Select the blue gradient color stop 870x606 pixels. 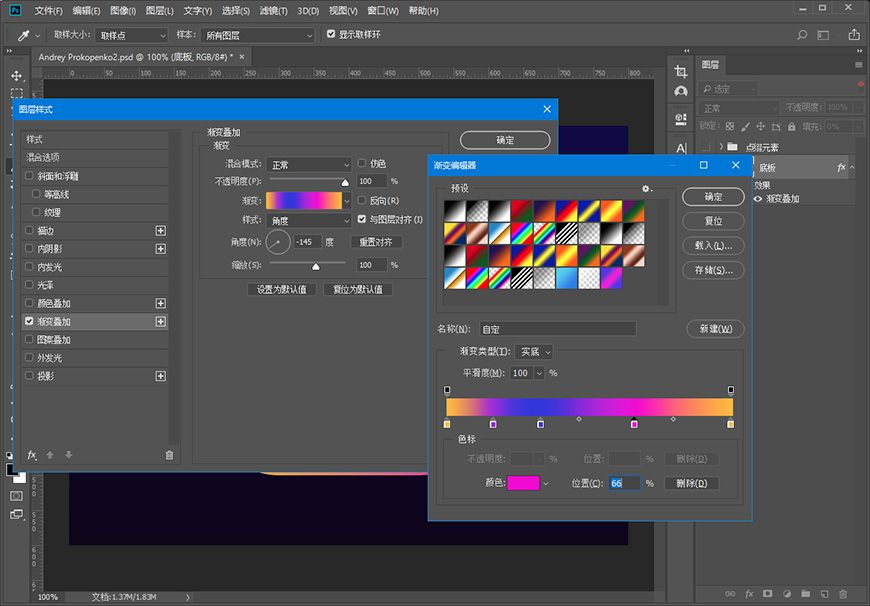pyautogui.click(x=540, y=423)
